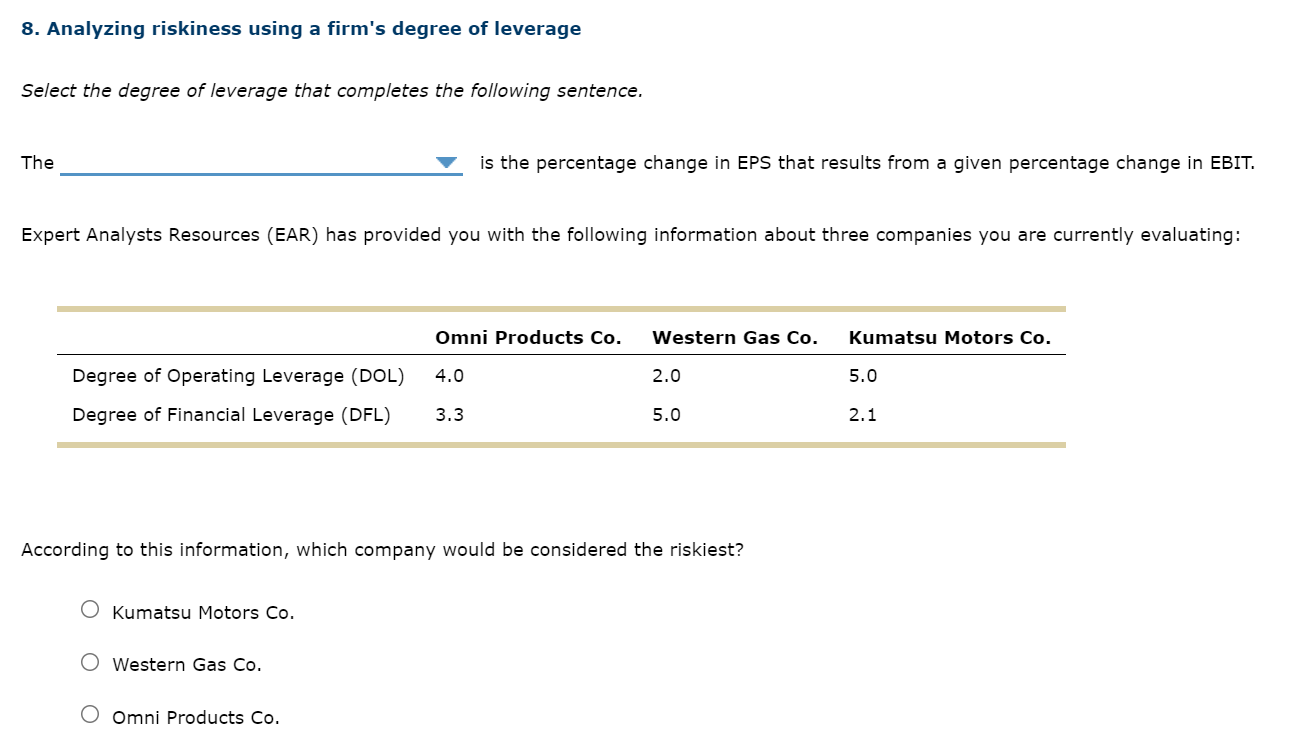Click the "Kumatsu Motors Co." answer label
This screenshot has width=1294, height=745.
(x=203, y=613)
